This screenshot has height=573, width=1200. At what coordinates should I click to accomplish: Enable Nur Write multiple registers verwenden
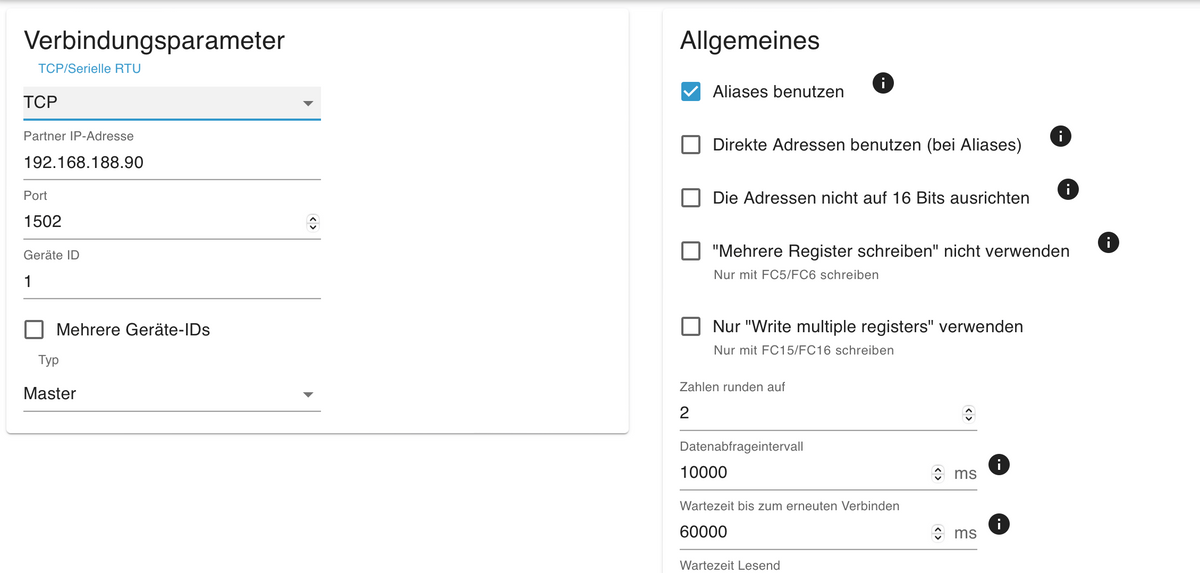(690, 326)
